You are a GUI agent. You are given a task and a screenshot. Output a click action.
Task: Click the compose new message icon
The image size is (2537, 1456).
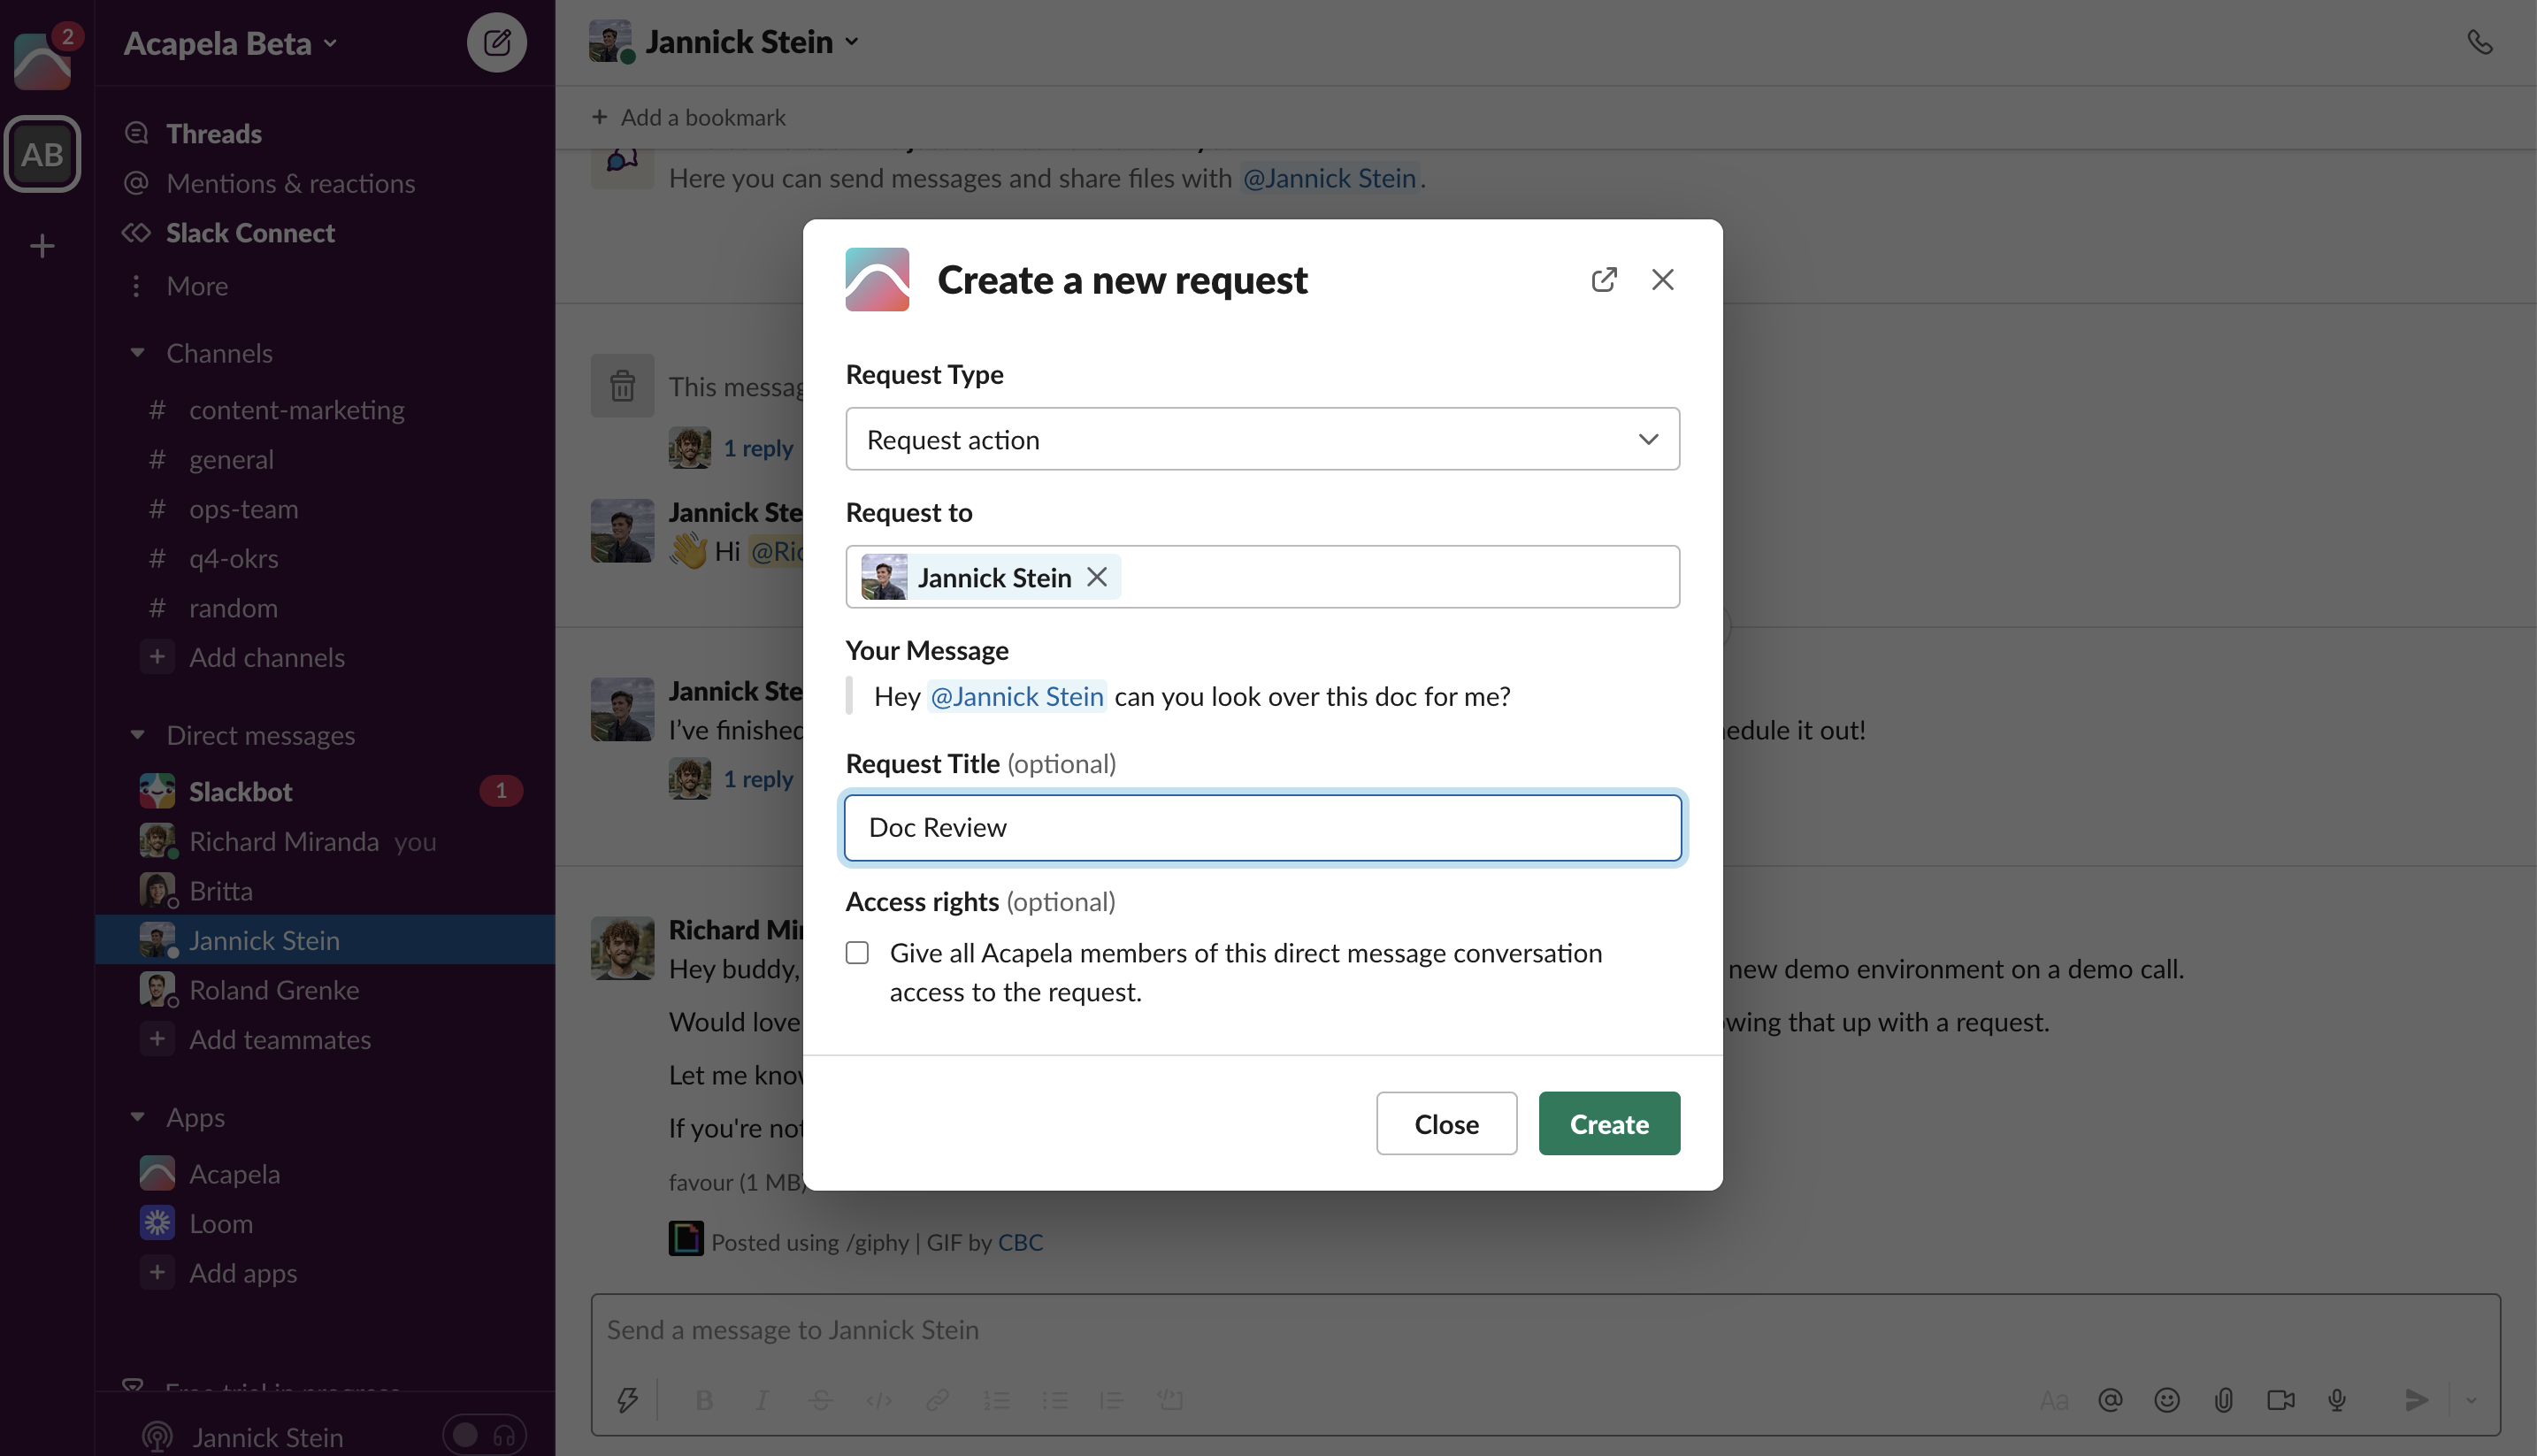(x=497, y=43)
